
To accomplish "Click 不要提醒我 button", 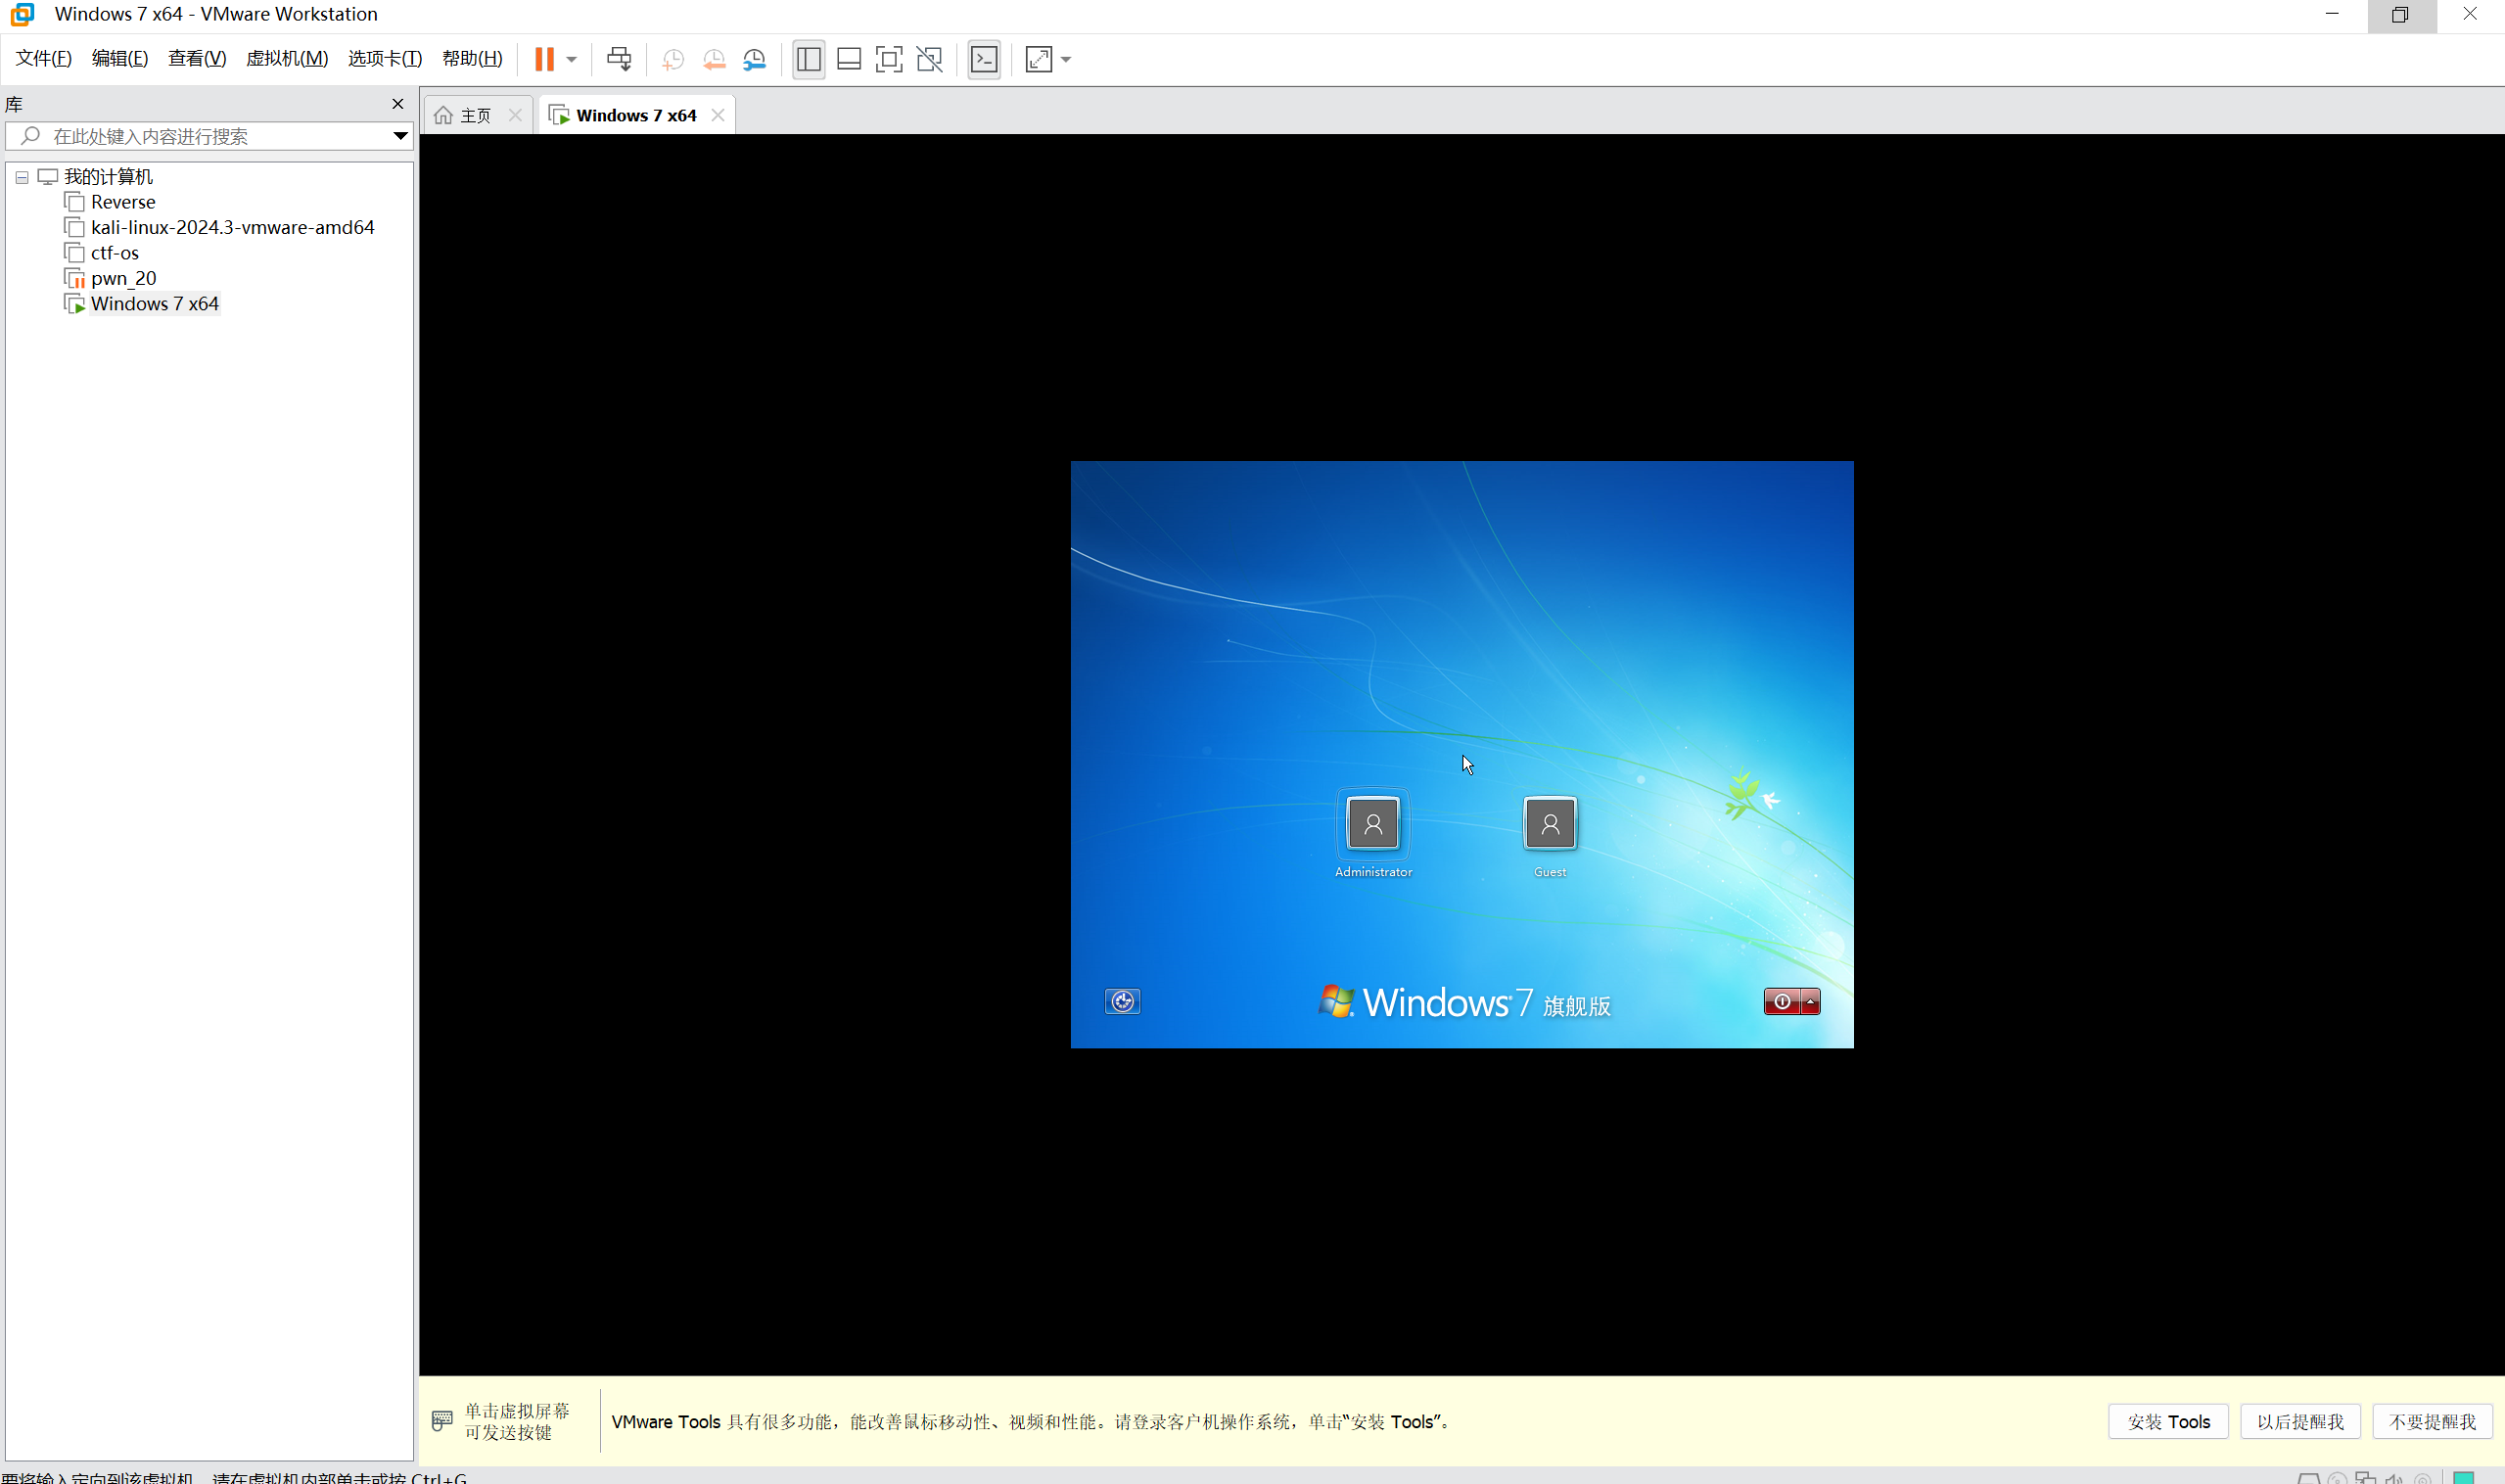I will click(2432, 1422).
